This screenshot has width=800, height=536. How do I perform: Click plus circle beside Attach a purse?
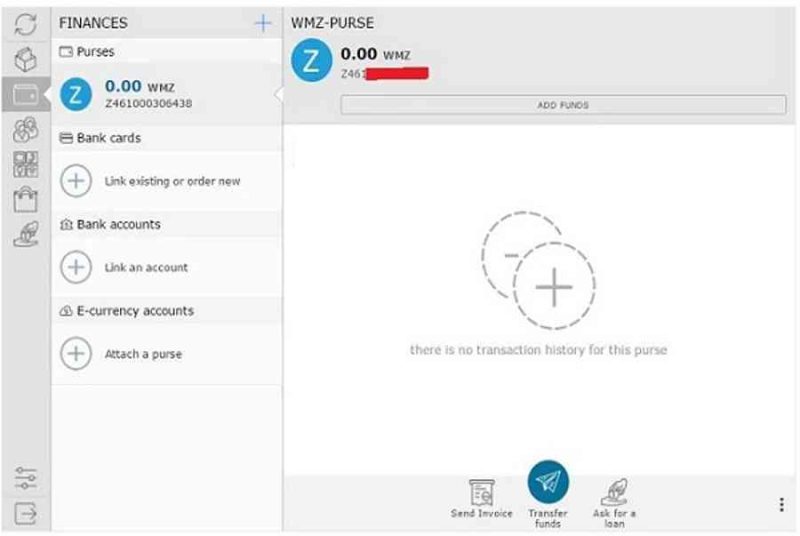(76, 353)
